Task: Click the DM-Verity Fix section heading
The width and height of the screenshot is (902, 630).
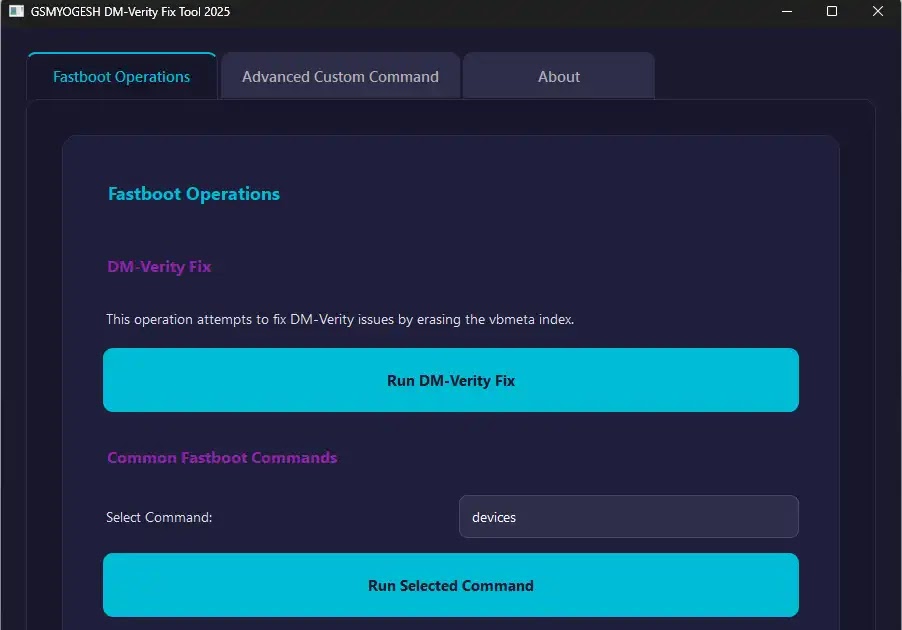Action: pos(159,266)
